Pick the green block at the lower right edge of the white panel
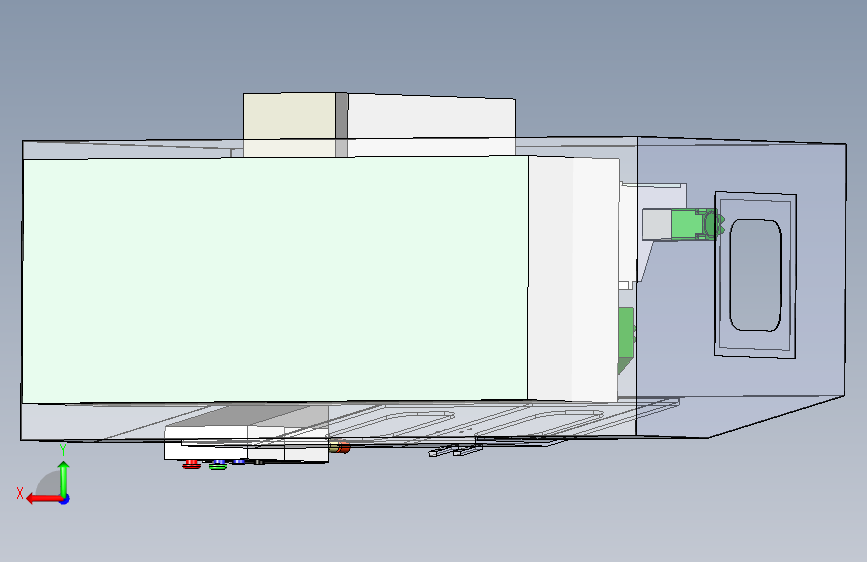Screen dimensions: 867x562 click(626, 340)
